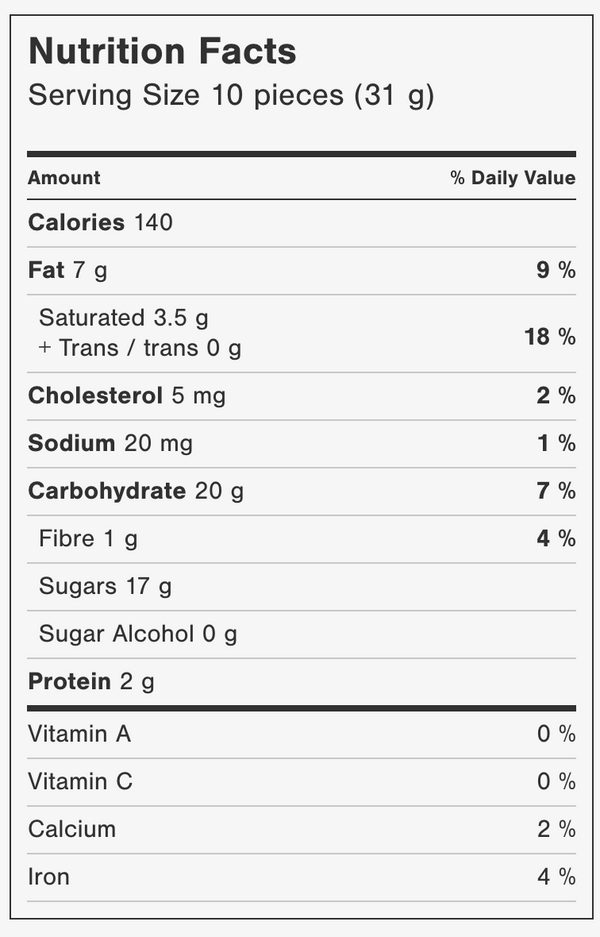This screenshot has height=937, width=600.
Task: Click the Sugars 17 g row
Action: [302, 586]
